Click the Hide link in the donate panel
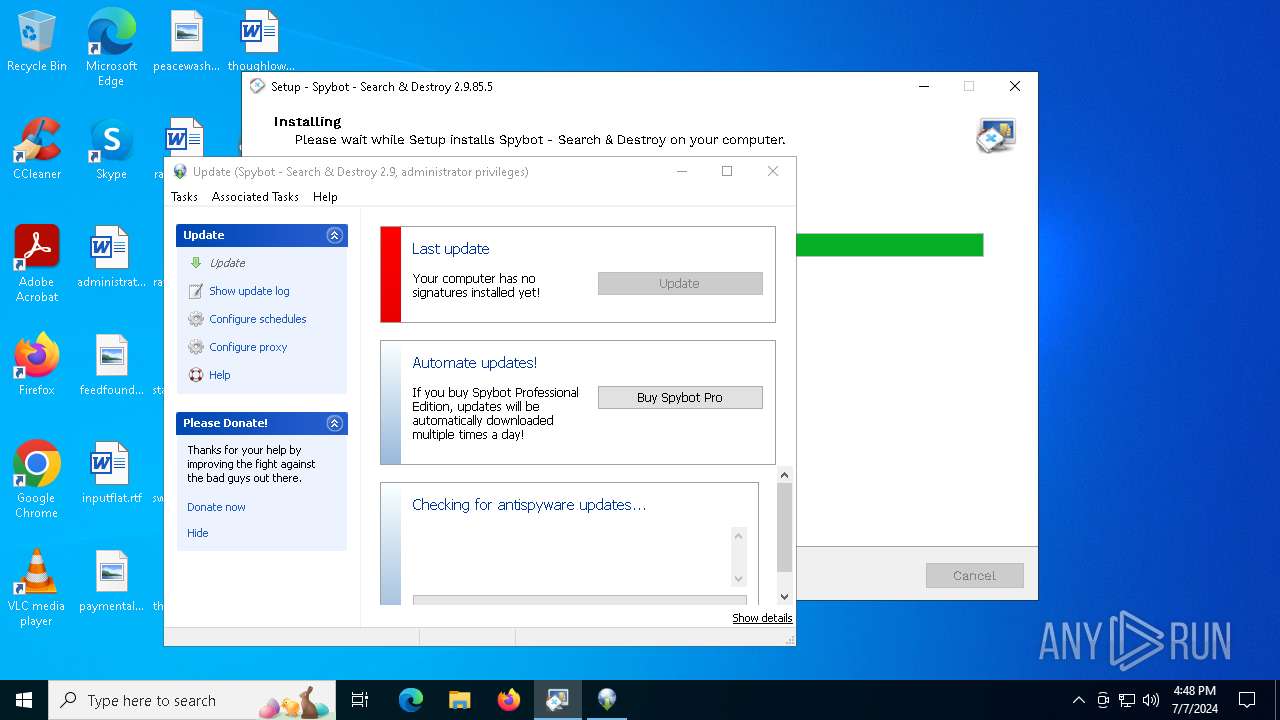The image size is (1280, 720). coord(198,533)
